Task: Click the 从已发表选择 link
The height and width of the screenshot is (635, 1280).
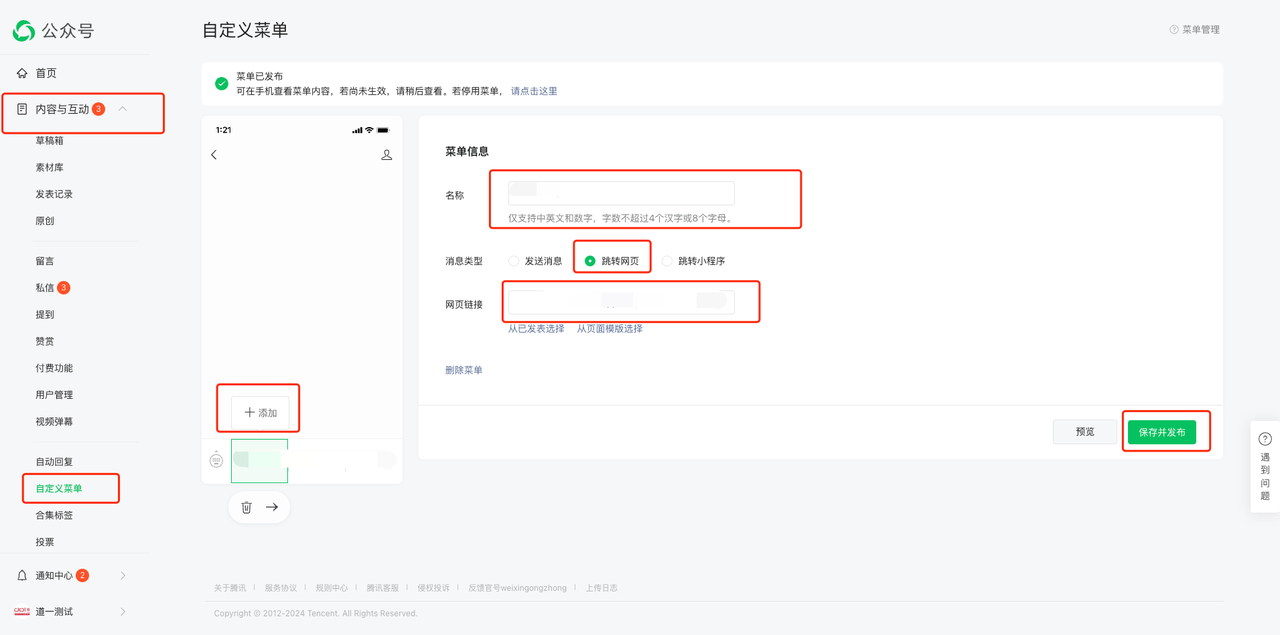Action: [x=536, y=328]
